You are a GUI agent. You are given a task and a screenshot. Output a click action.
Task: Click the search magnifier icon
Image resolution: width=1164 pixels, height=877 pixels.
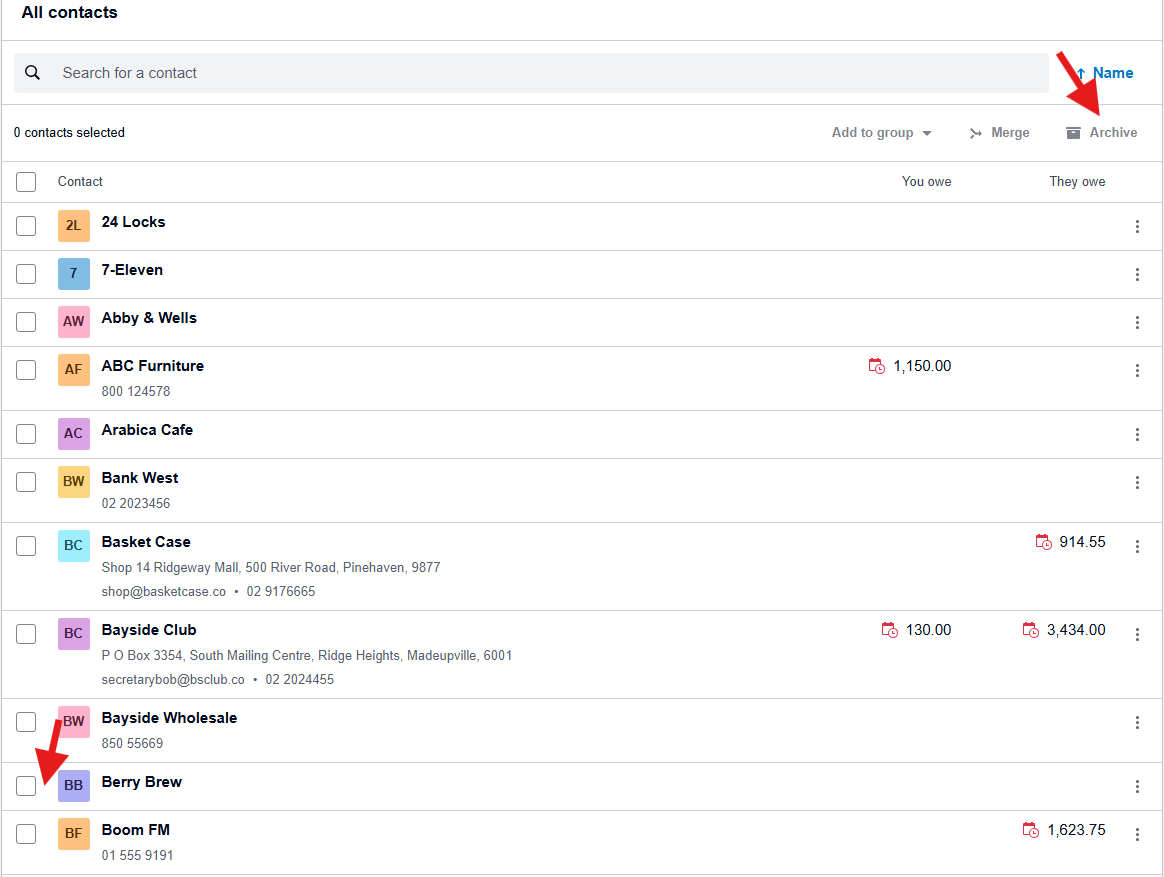point(33,73)
